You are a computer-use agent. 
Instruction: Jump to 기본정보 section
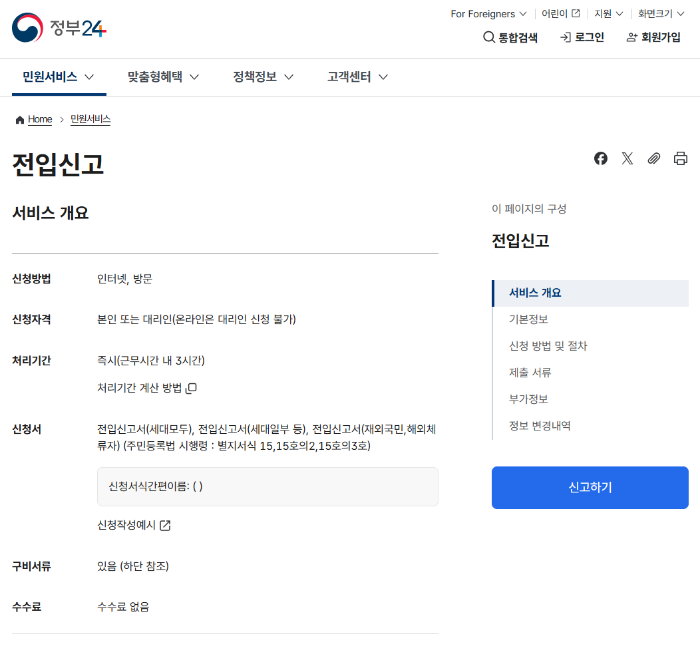529,320
